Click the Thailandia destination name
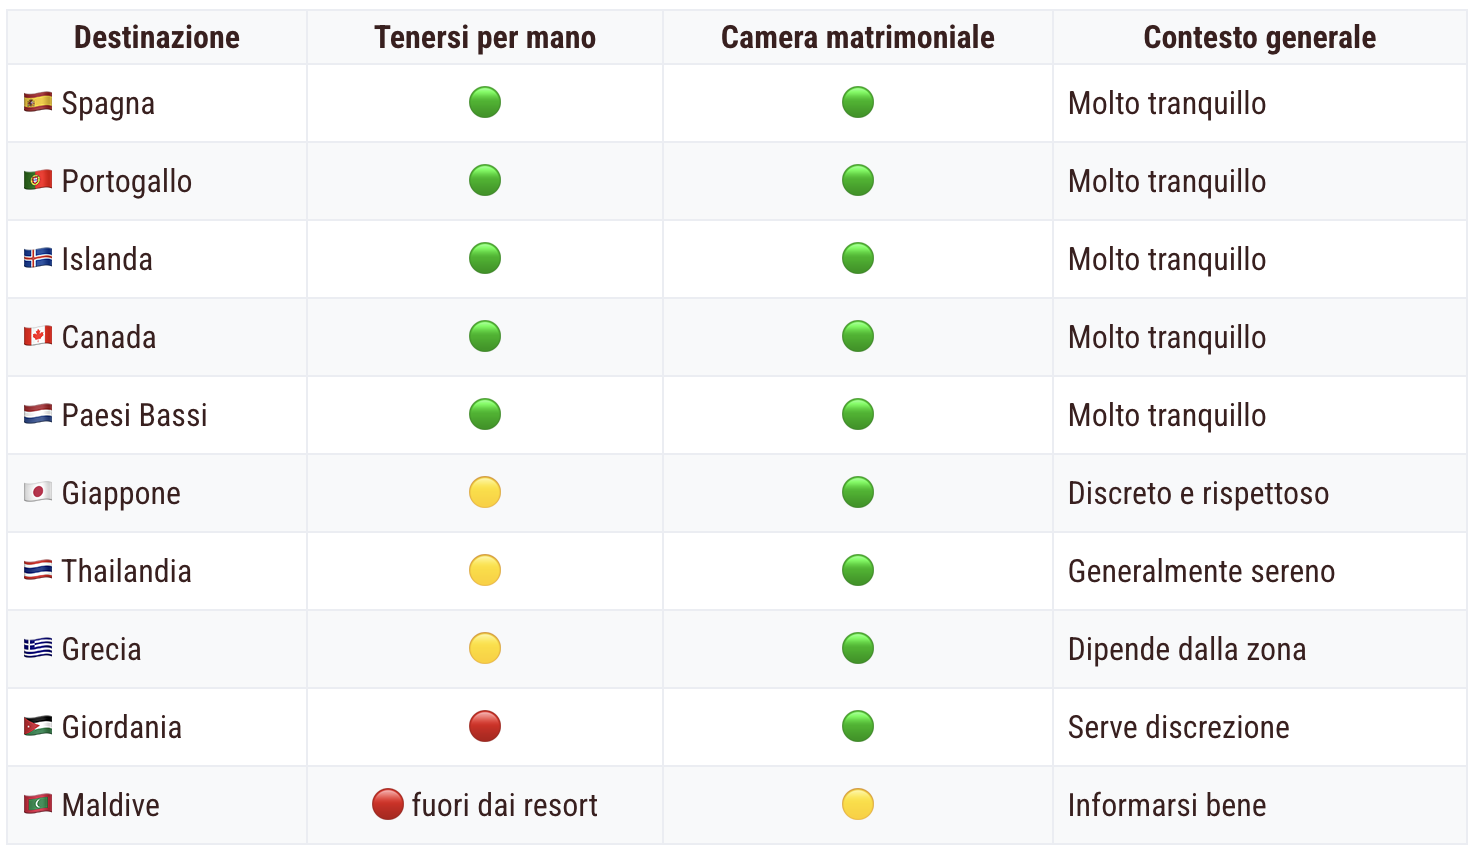Screen dimensions: 1476x854 tap(127, 571)
